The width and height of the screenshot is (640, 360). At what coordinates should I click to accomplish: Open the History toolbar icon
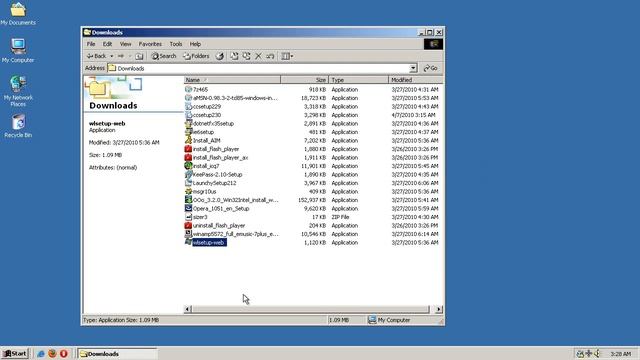220,56
